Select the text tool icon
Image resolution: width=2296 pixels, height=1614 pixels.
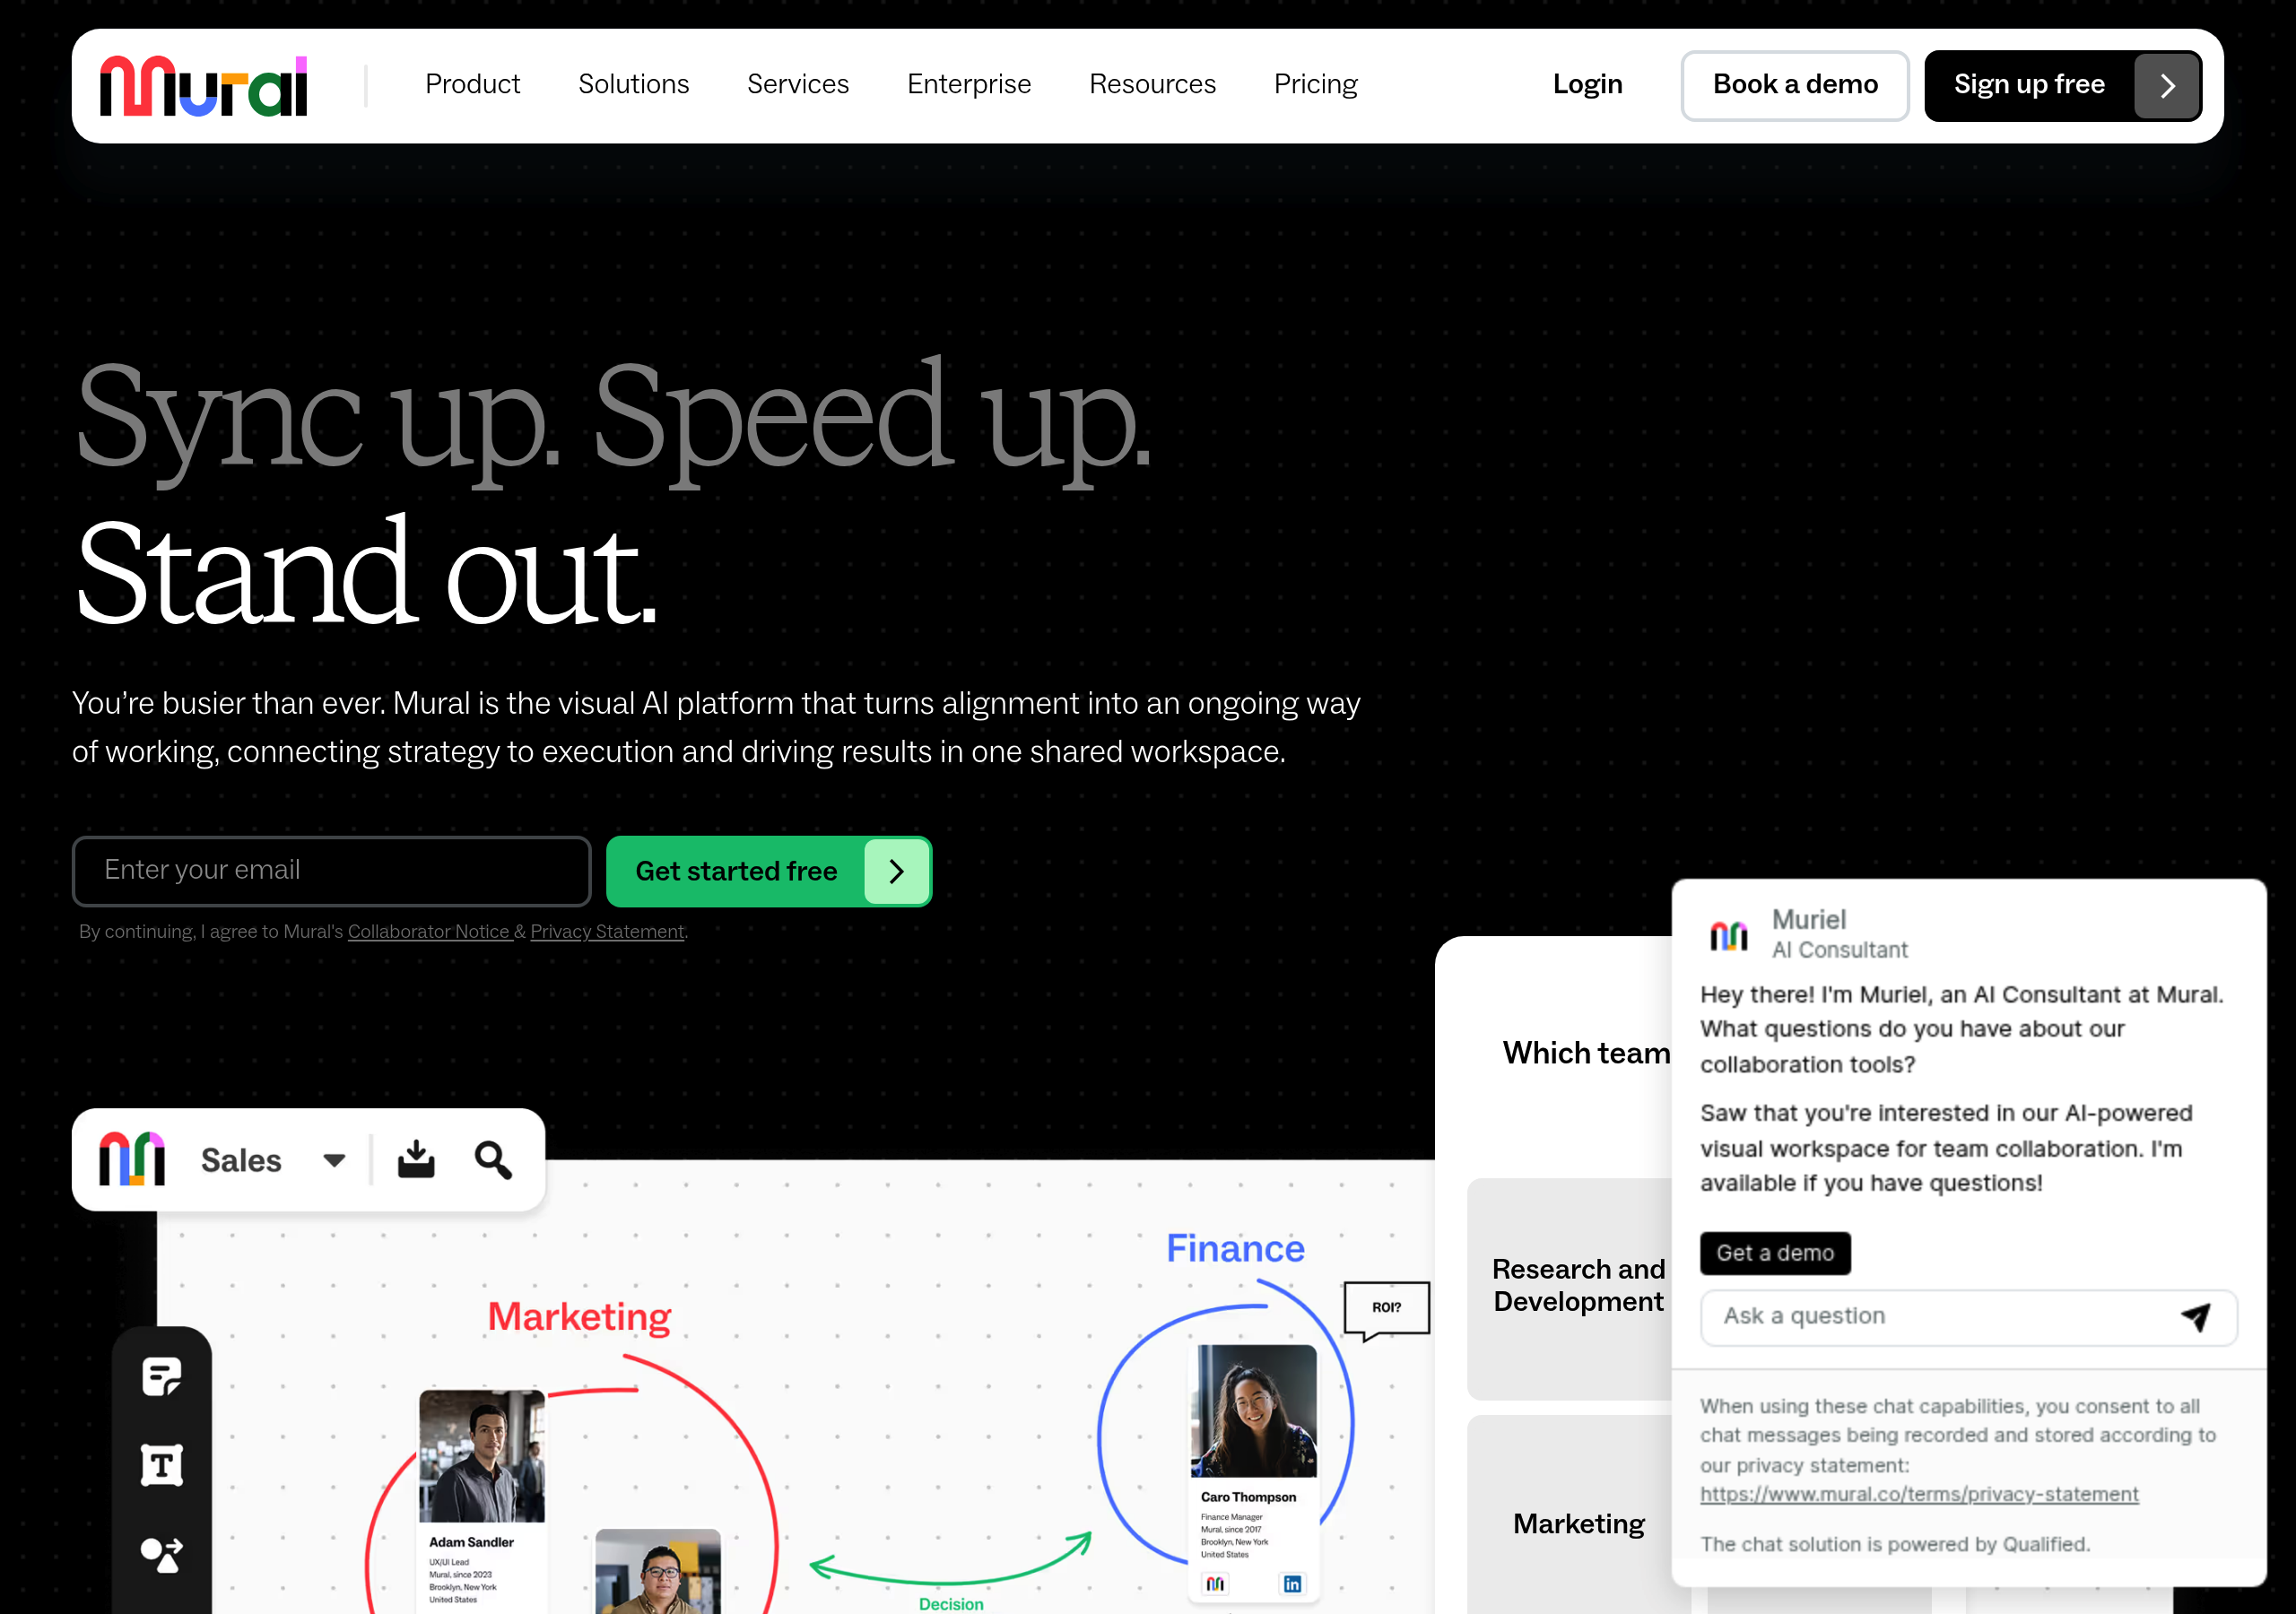[162, 1465]
